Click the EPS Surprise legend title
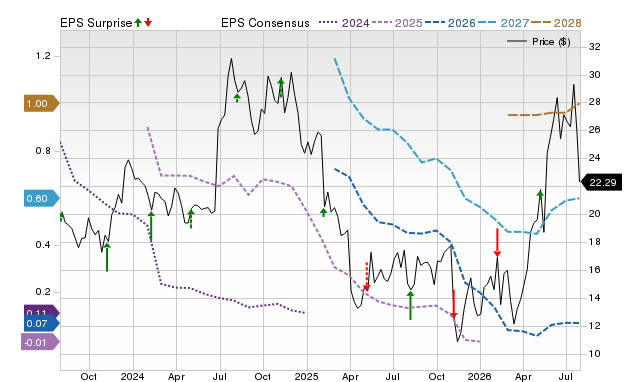The height and width of the screenshot is (382, 640). coord(96,23)
